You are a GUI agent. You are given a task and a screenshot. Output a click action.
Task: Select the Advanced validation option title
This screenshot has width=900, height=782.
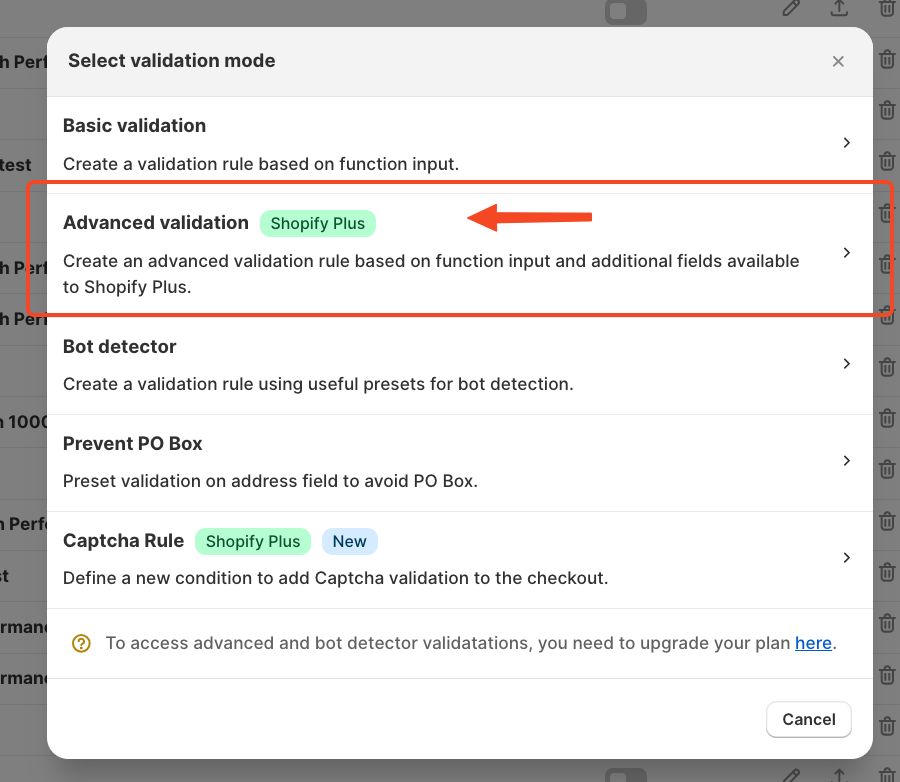point(156,223)
